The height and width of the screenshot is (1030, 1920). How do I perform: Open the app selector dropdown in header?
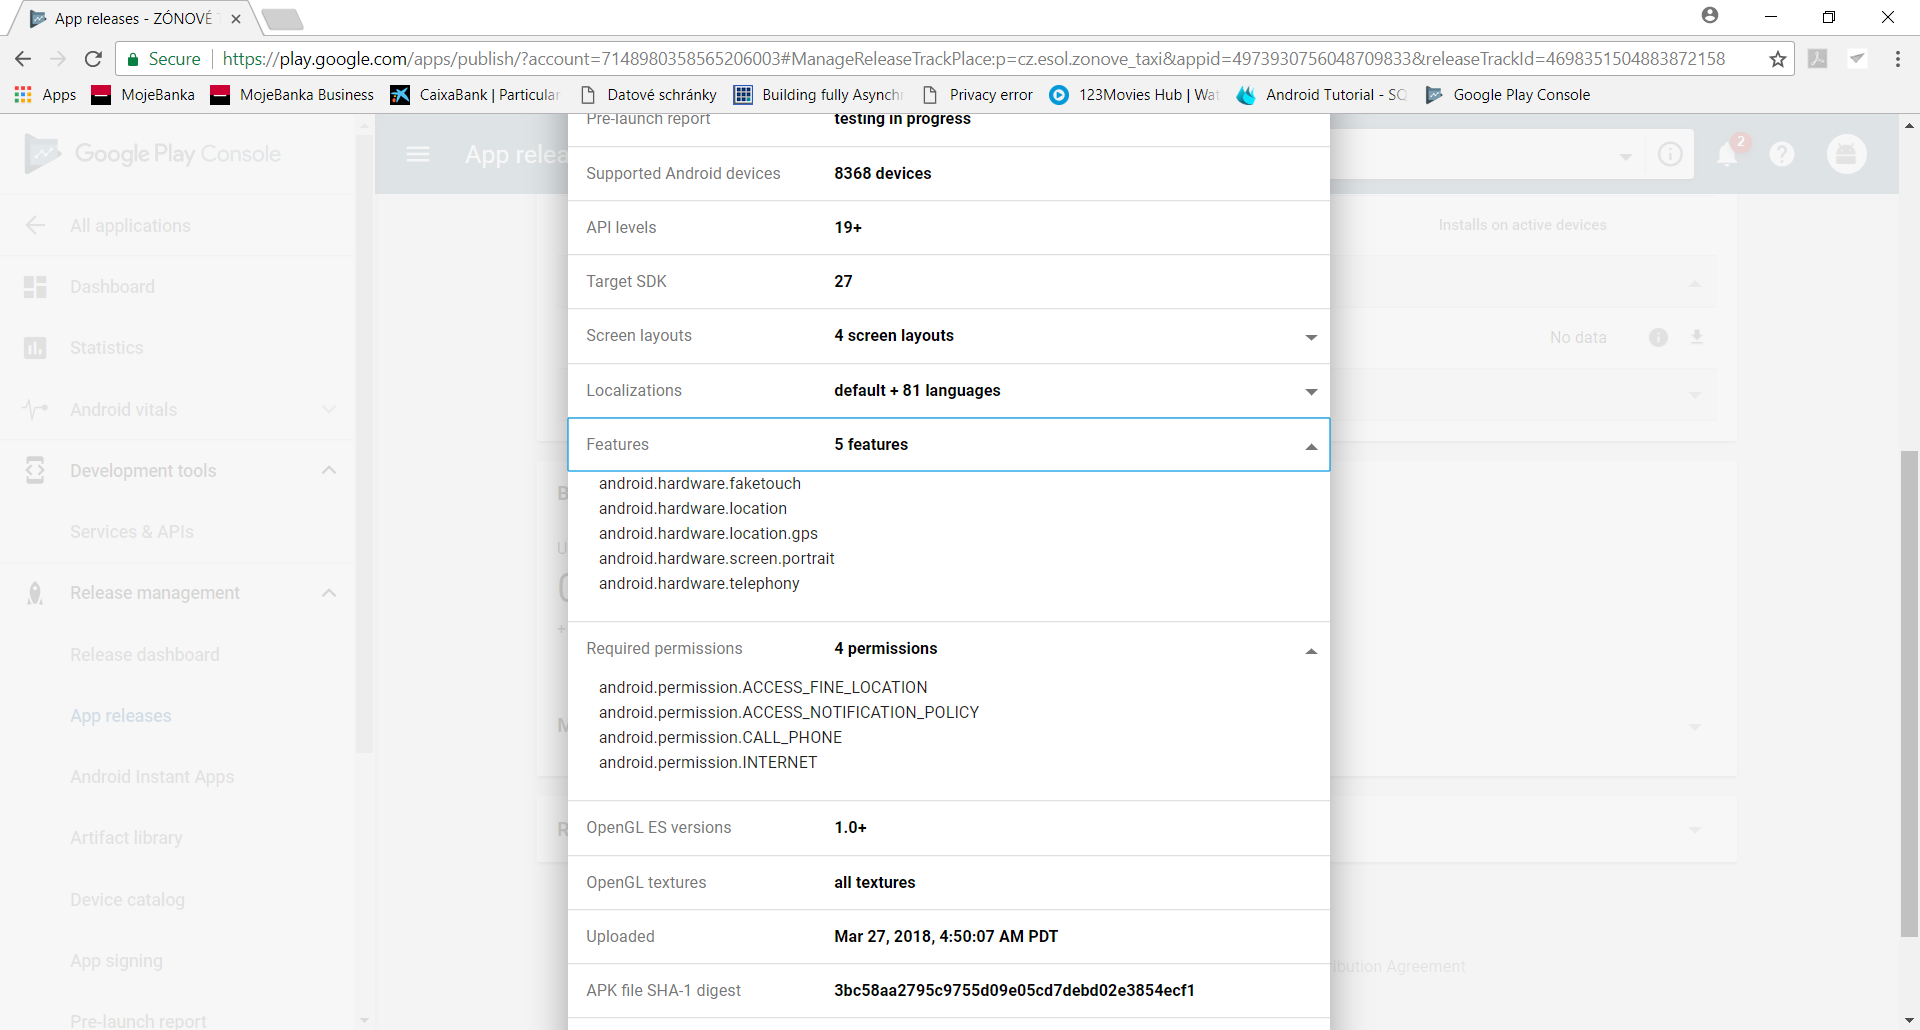tap(1625, 156)
